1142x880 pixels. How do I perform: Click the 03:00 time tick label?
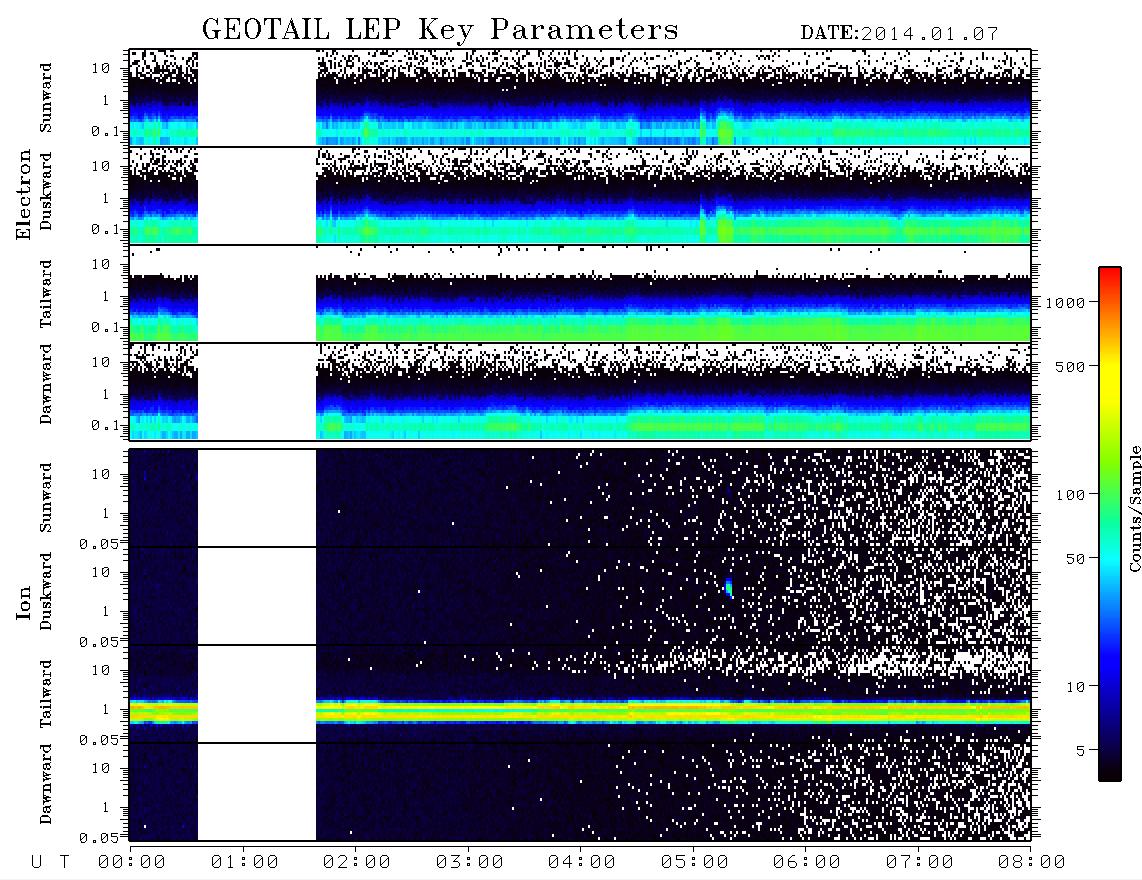click(470, 863)
